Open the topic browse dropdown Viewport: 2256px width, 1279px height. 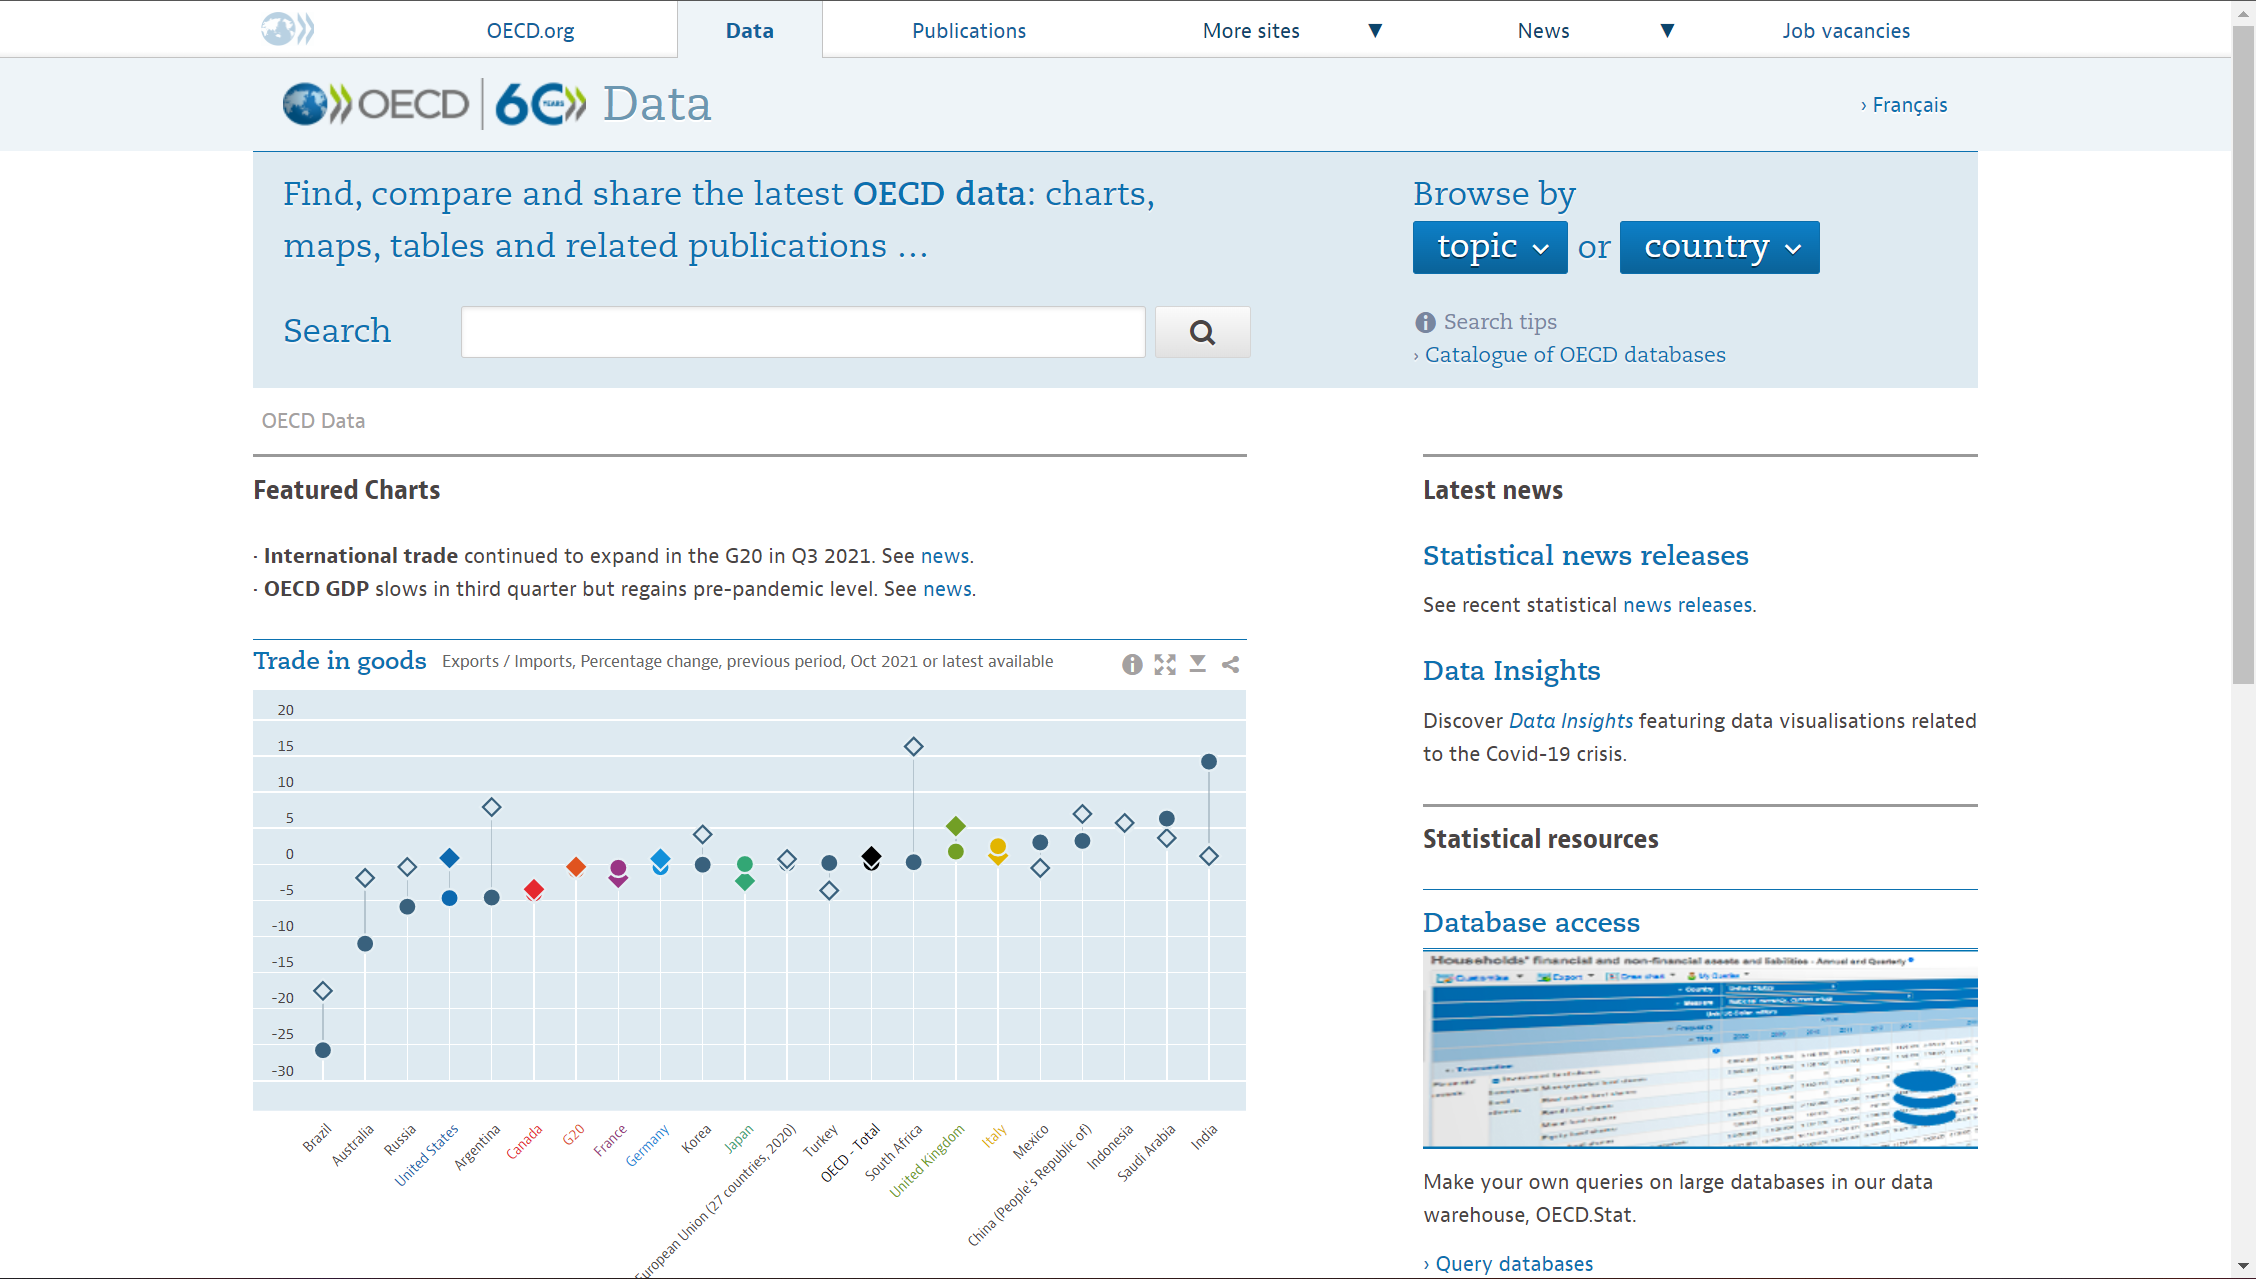[1491, 247]
